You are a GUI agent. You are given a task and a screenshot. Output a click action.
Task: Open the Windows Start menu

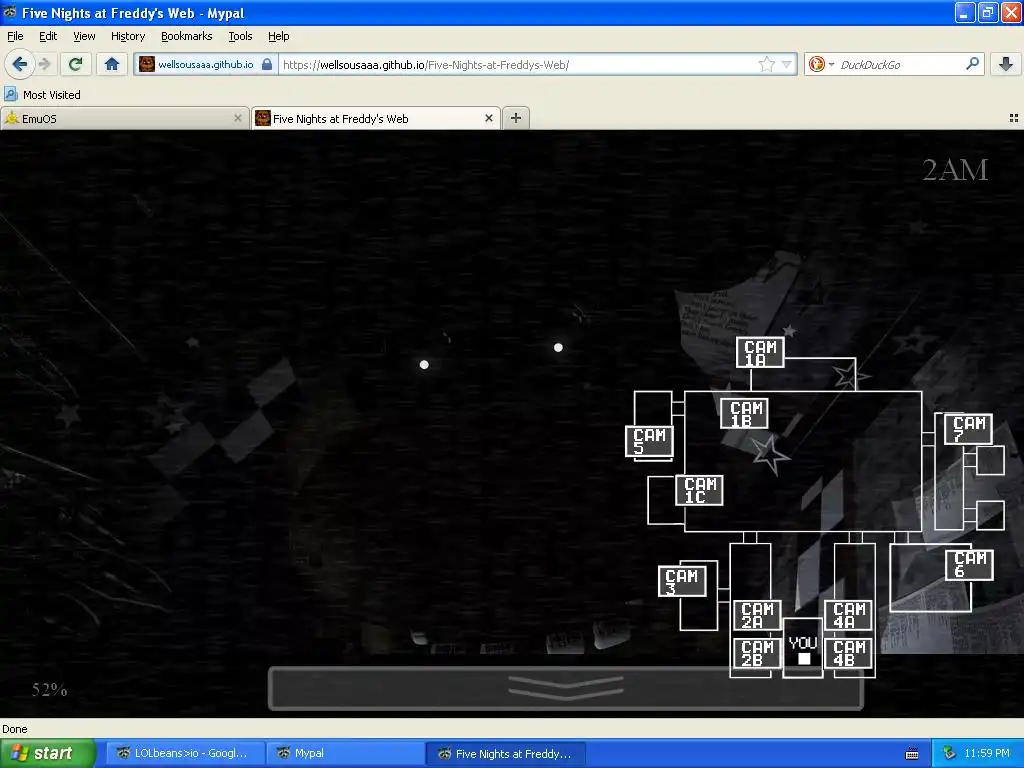click(x=46, y=754)
